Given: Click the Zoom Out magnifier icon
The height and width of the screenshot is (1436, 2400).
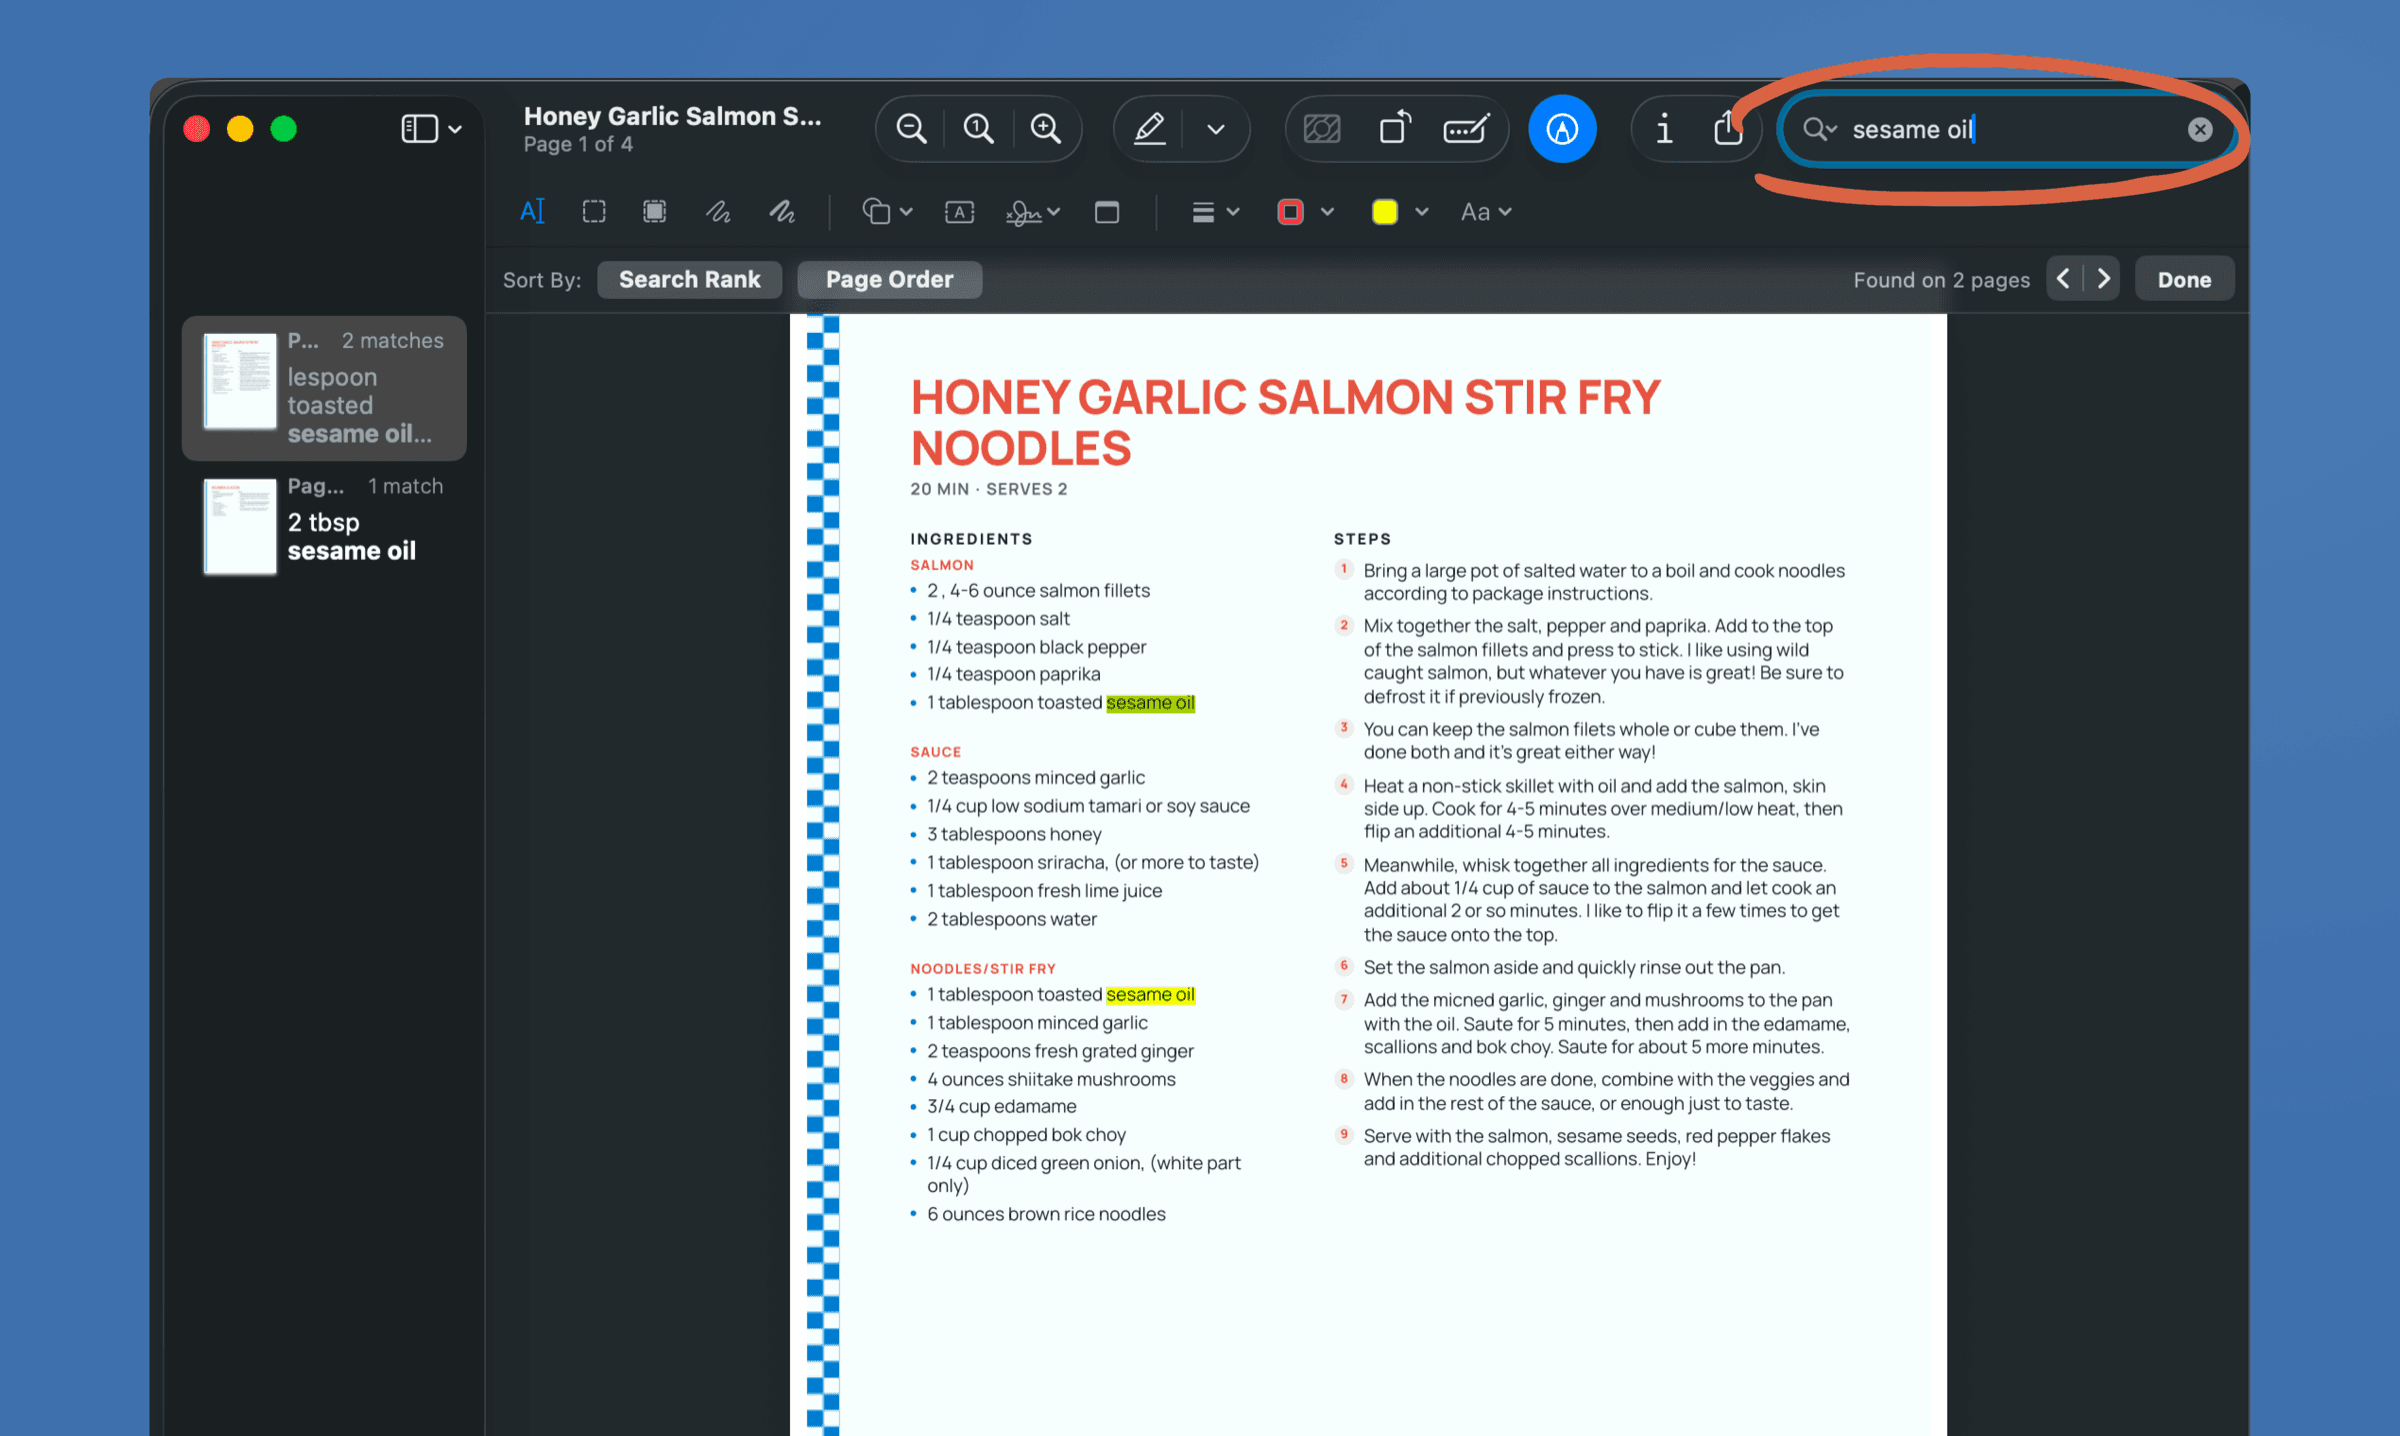Looking at the screenshot, I should coord(911,129).
